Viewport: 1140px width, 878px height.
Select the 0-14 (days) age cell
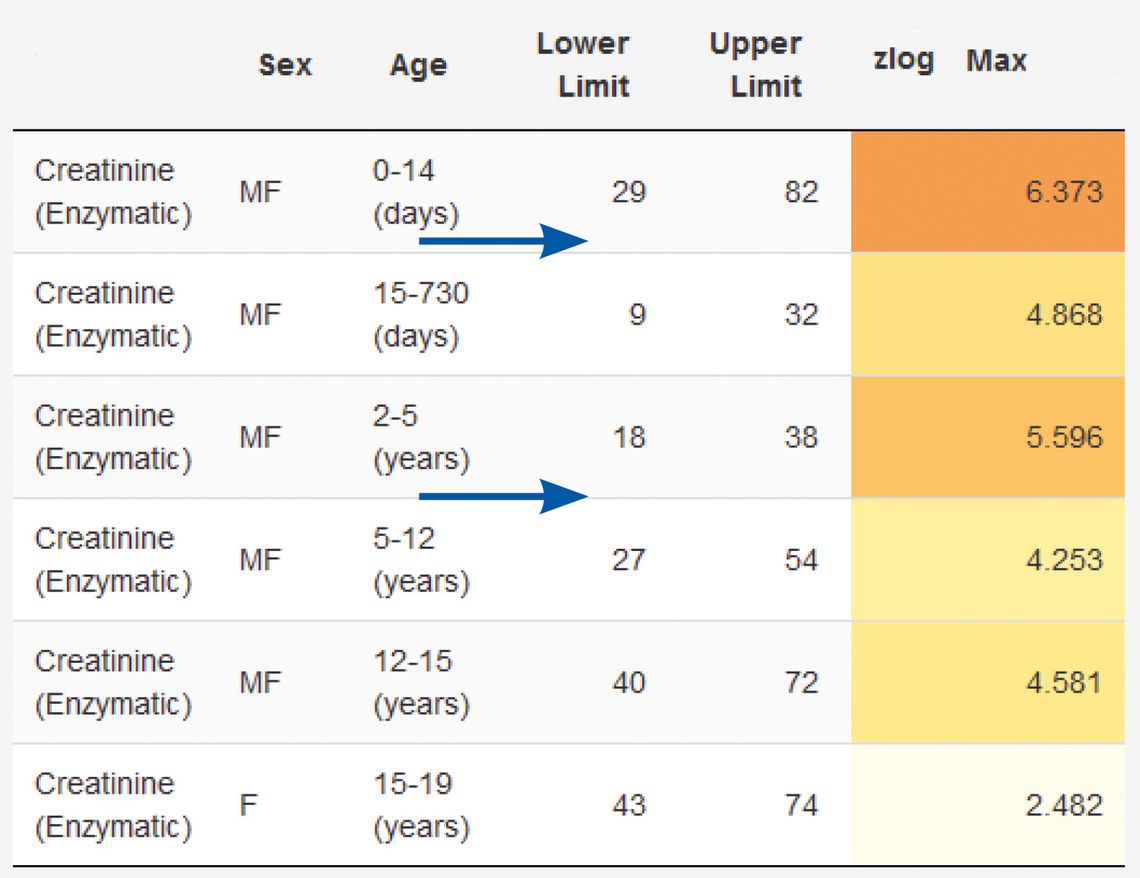point(416,192)
